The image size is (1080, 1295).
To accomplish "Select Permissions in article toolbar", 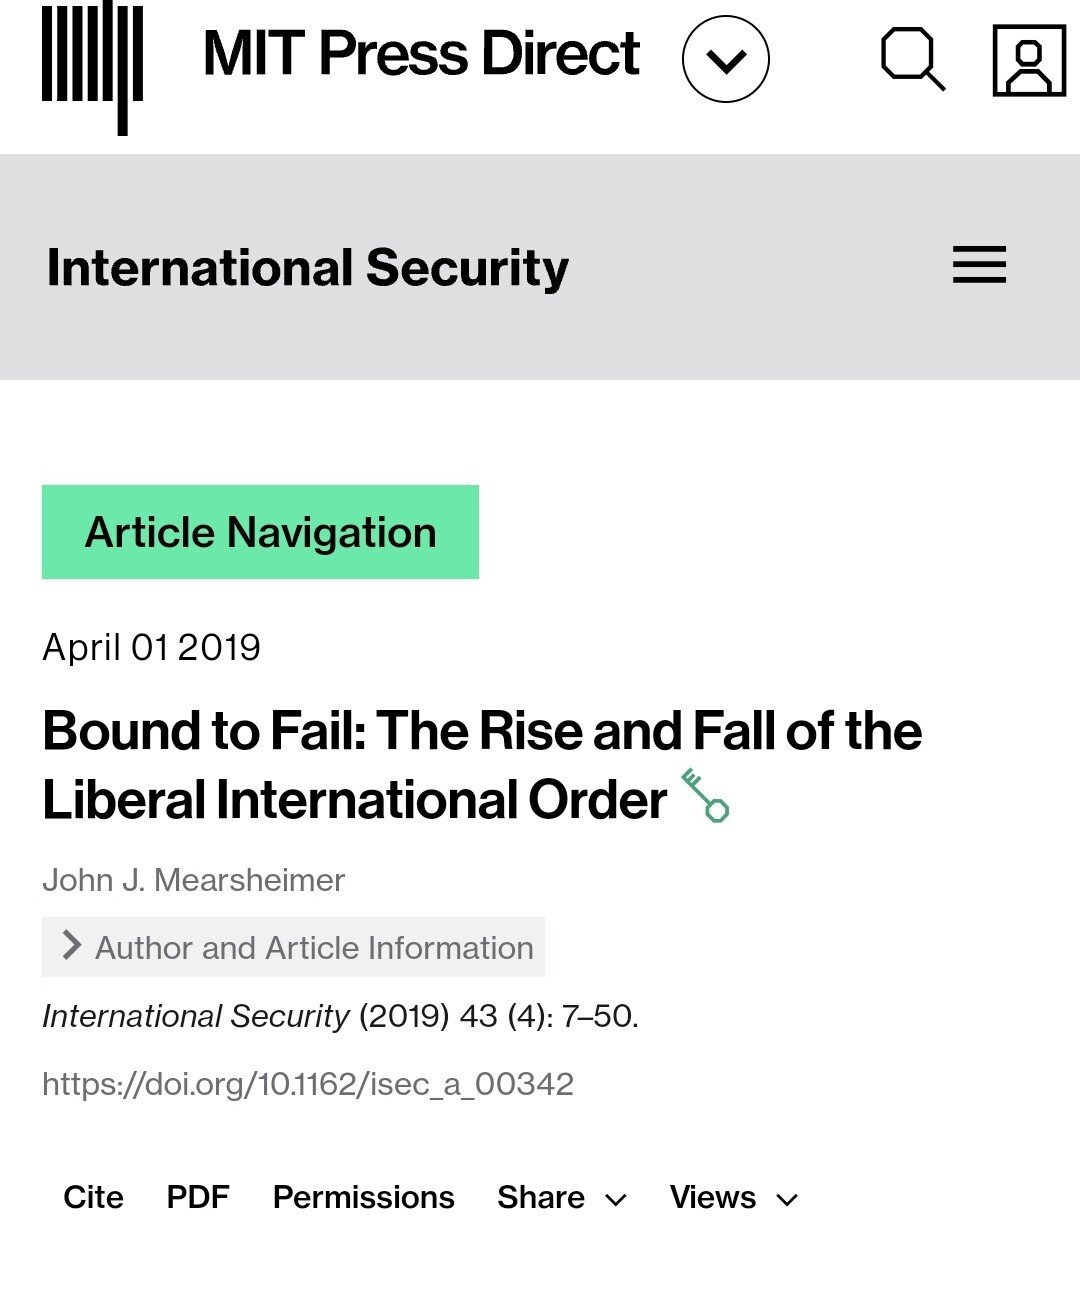I will [363, 1197].
